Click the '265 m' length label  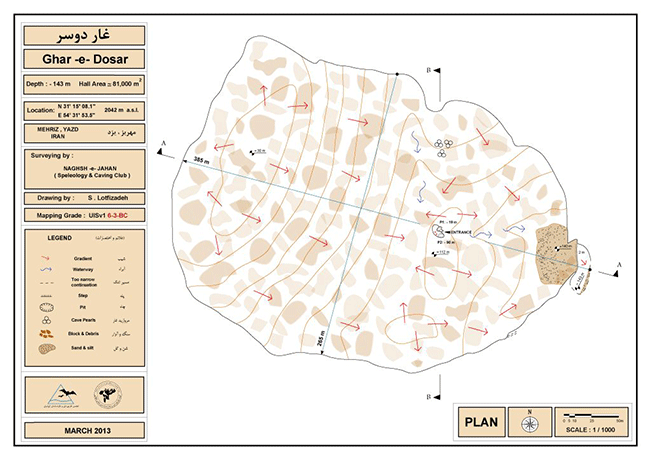320,338
